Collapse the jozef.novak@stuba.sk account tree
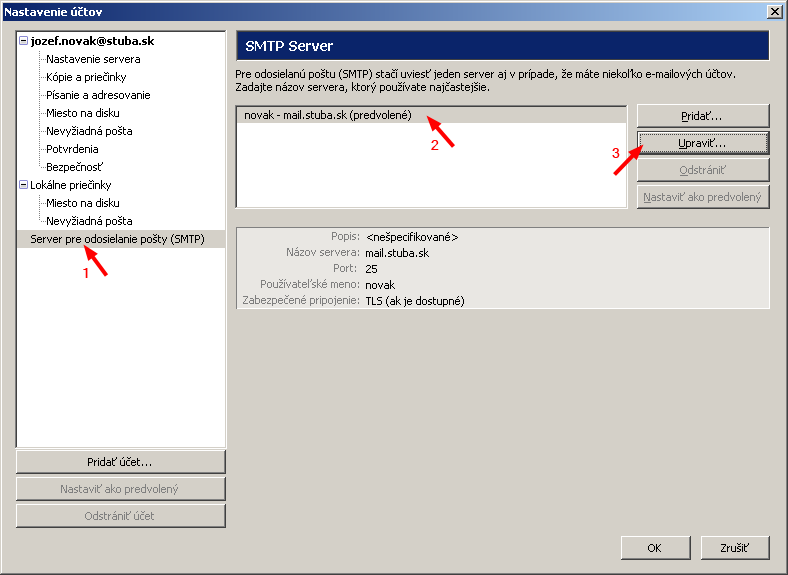The height and width of the screenshot is (575, 788). pyautogui.click(x=24, y=41)
